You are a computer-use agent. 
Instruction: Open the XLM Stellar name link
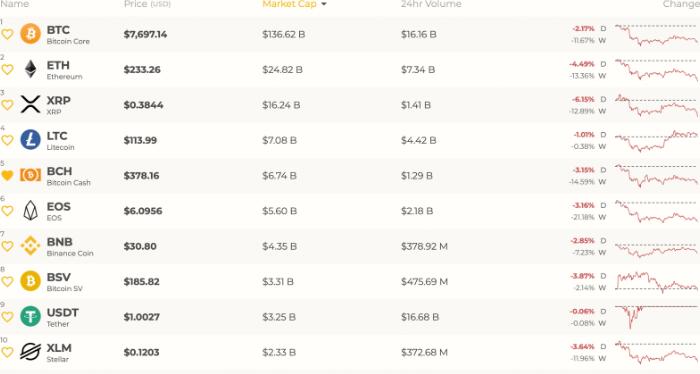(59, 353)
